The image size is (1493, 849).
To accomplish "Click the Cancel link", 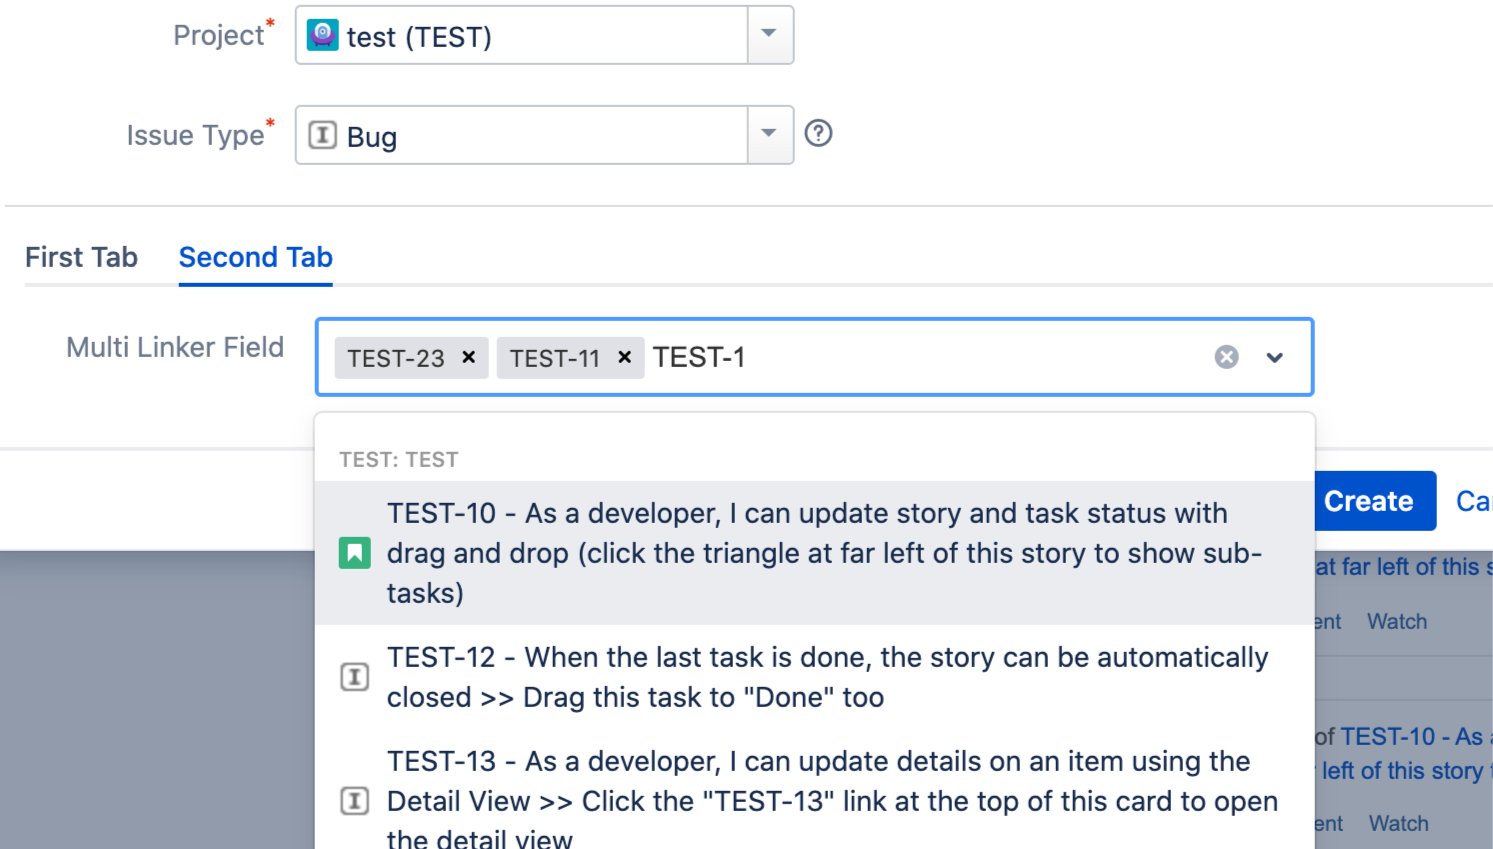I will click(x=1473, y=501).
